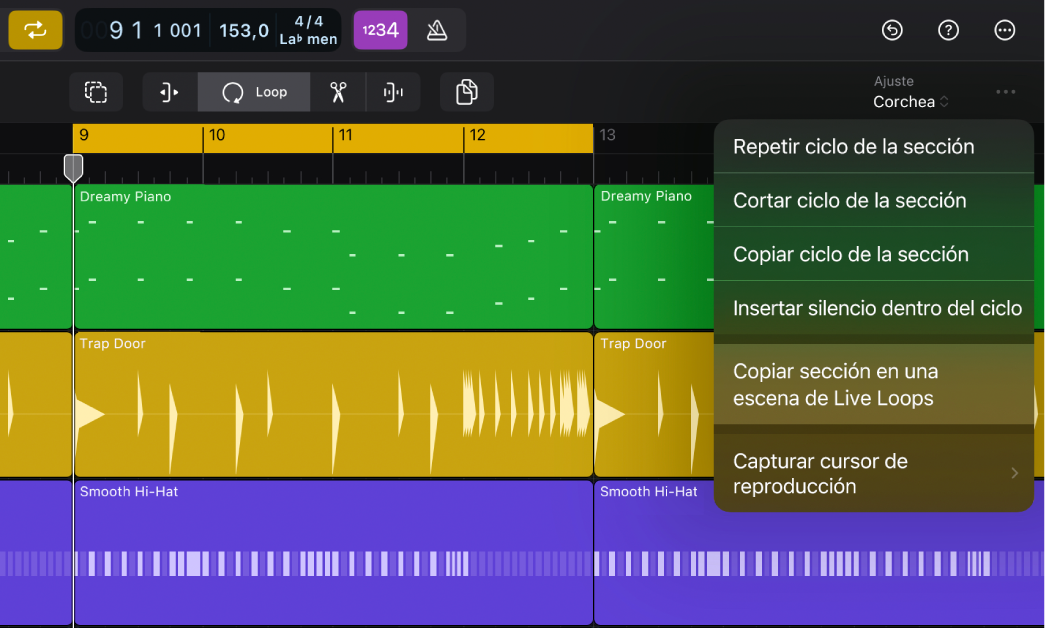Select the scissors split tool
The image size is (1045, 628).
(x=339, y=91)
